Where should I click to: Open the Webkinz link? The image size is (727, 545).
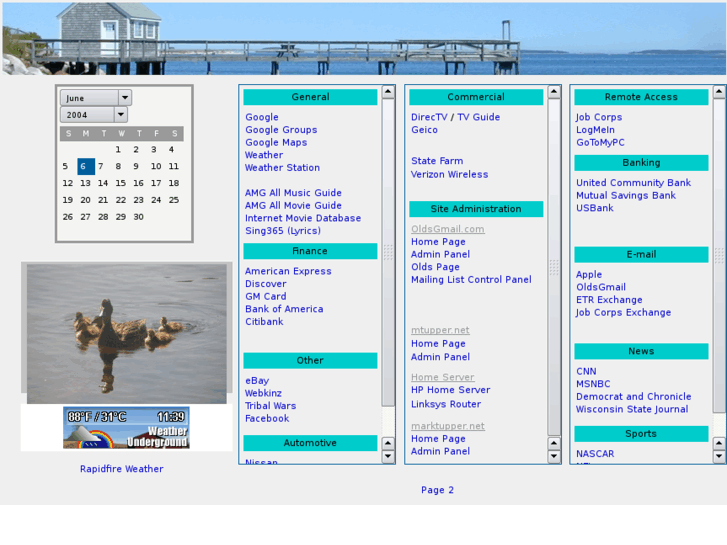tap(263, 393)
